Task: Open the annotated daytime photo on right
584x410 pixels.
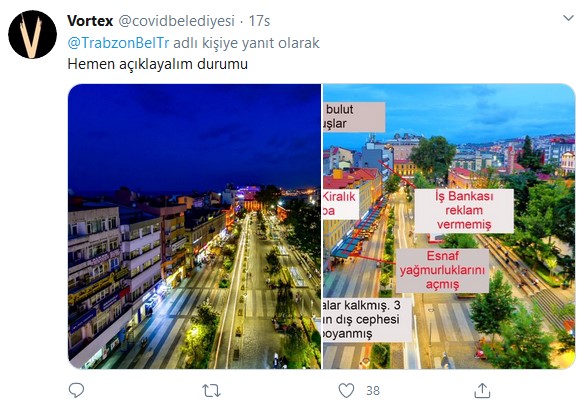Action: [x=449, y=226]
